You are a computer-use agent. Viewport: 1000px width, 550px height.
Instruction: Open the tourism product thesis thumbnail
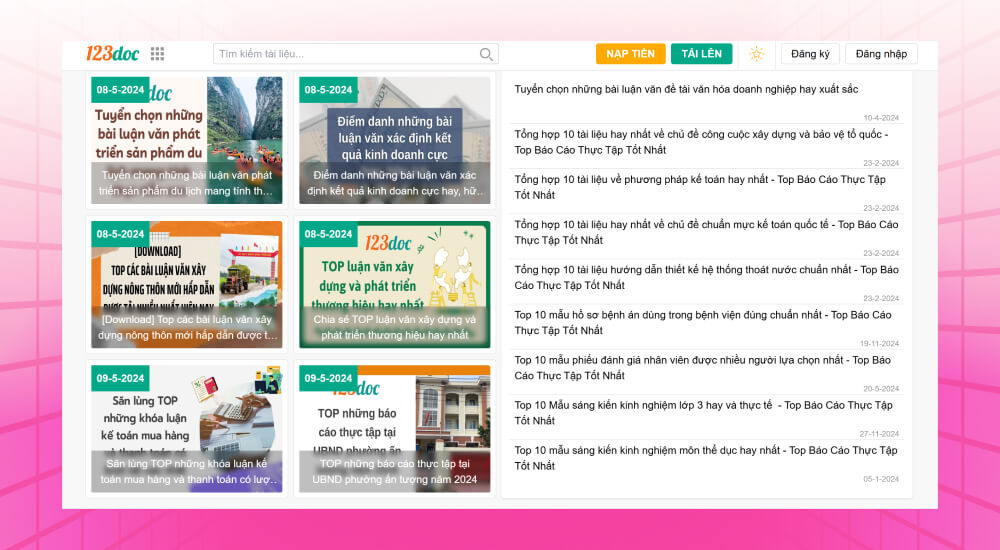[186, 140]
